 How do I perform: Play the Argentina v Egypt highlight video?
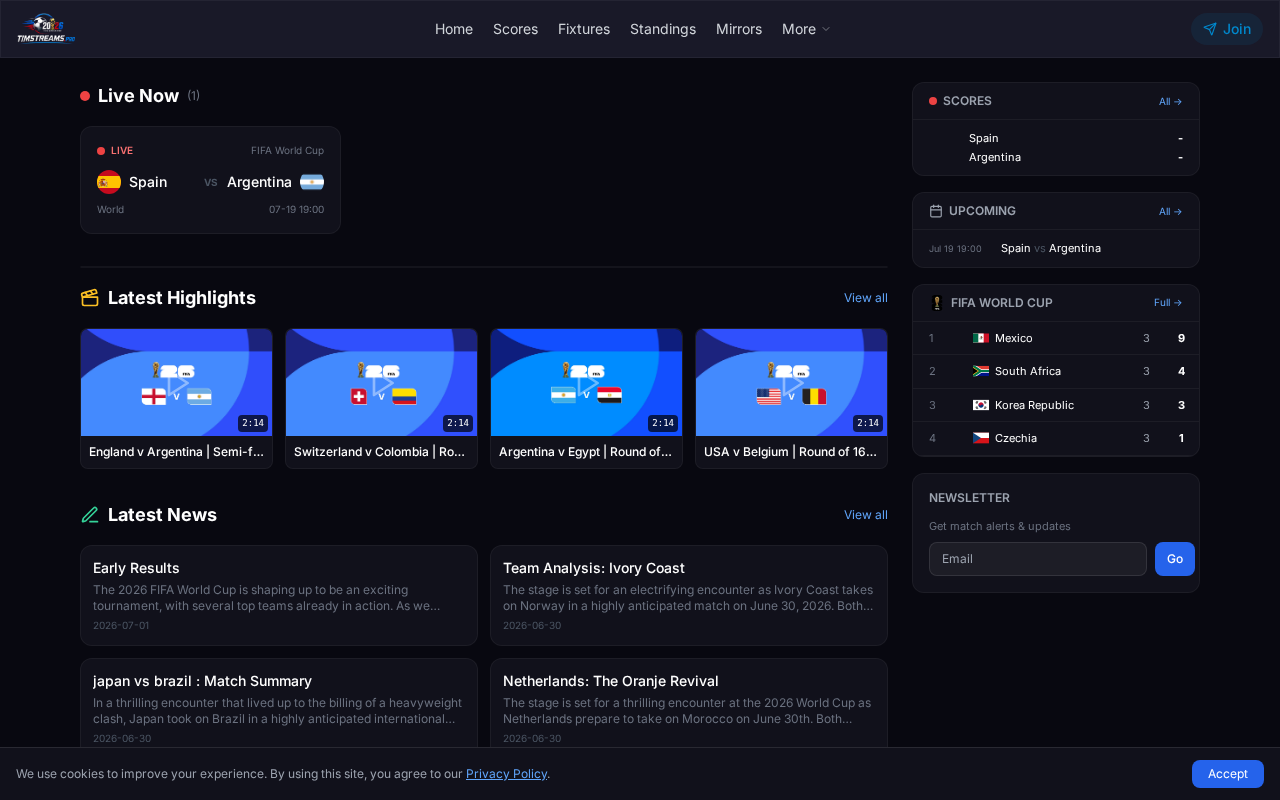click(586, 383)
